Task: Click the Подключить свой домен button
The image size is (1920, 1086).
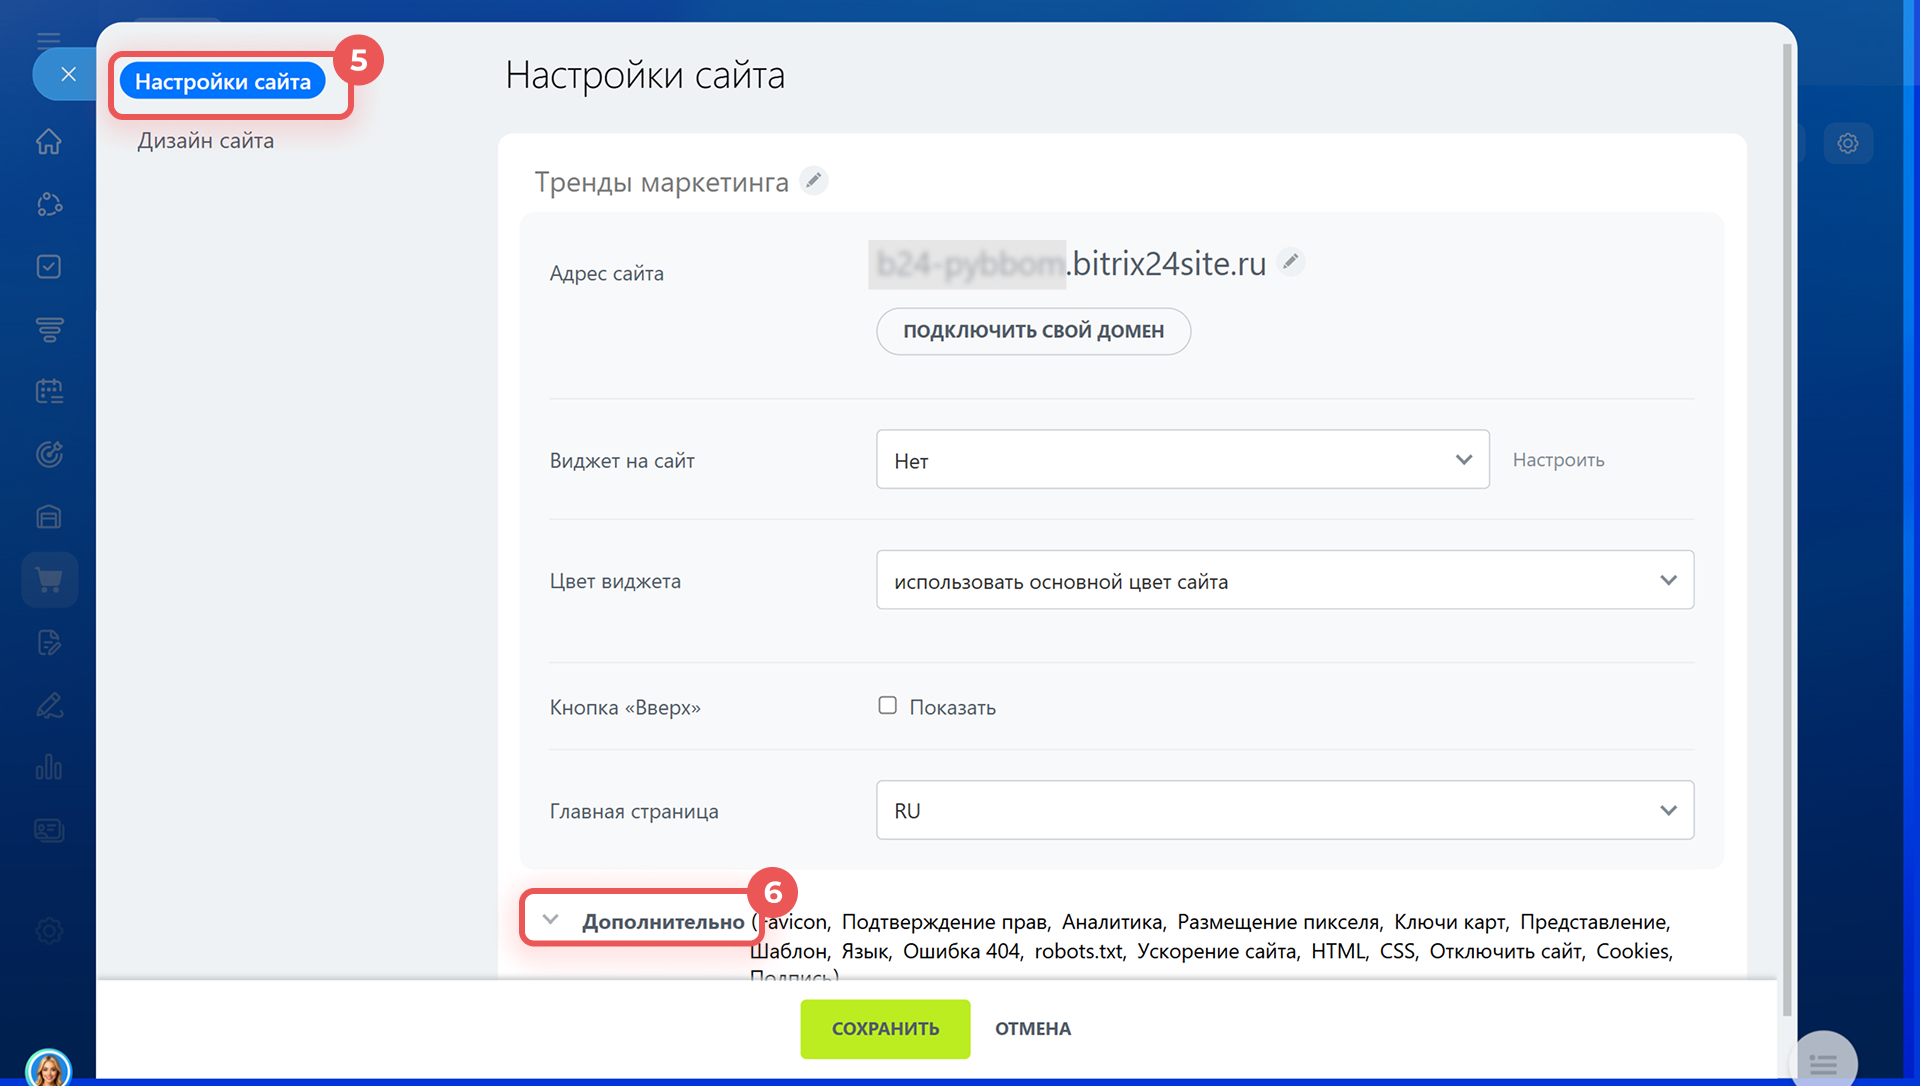Action: [x=1033, y=331]
